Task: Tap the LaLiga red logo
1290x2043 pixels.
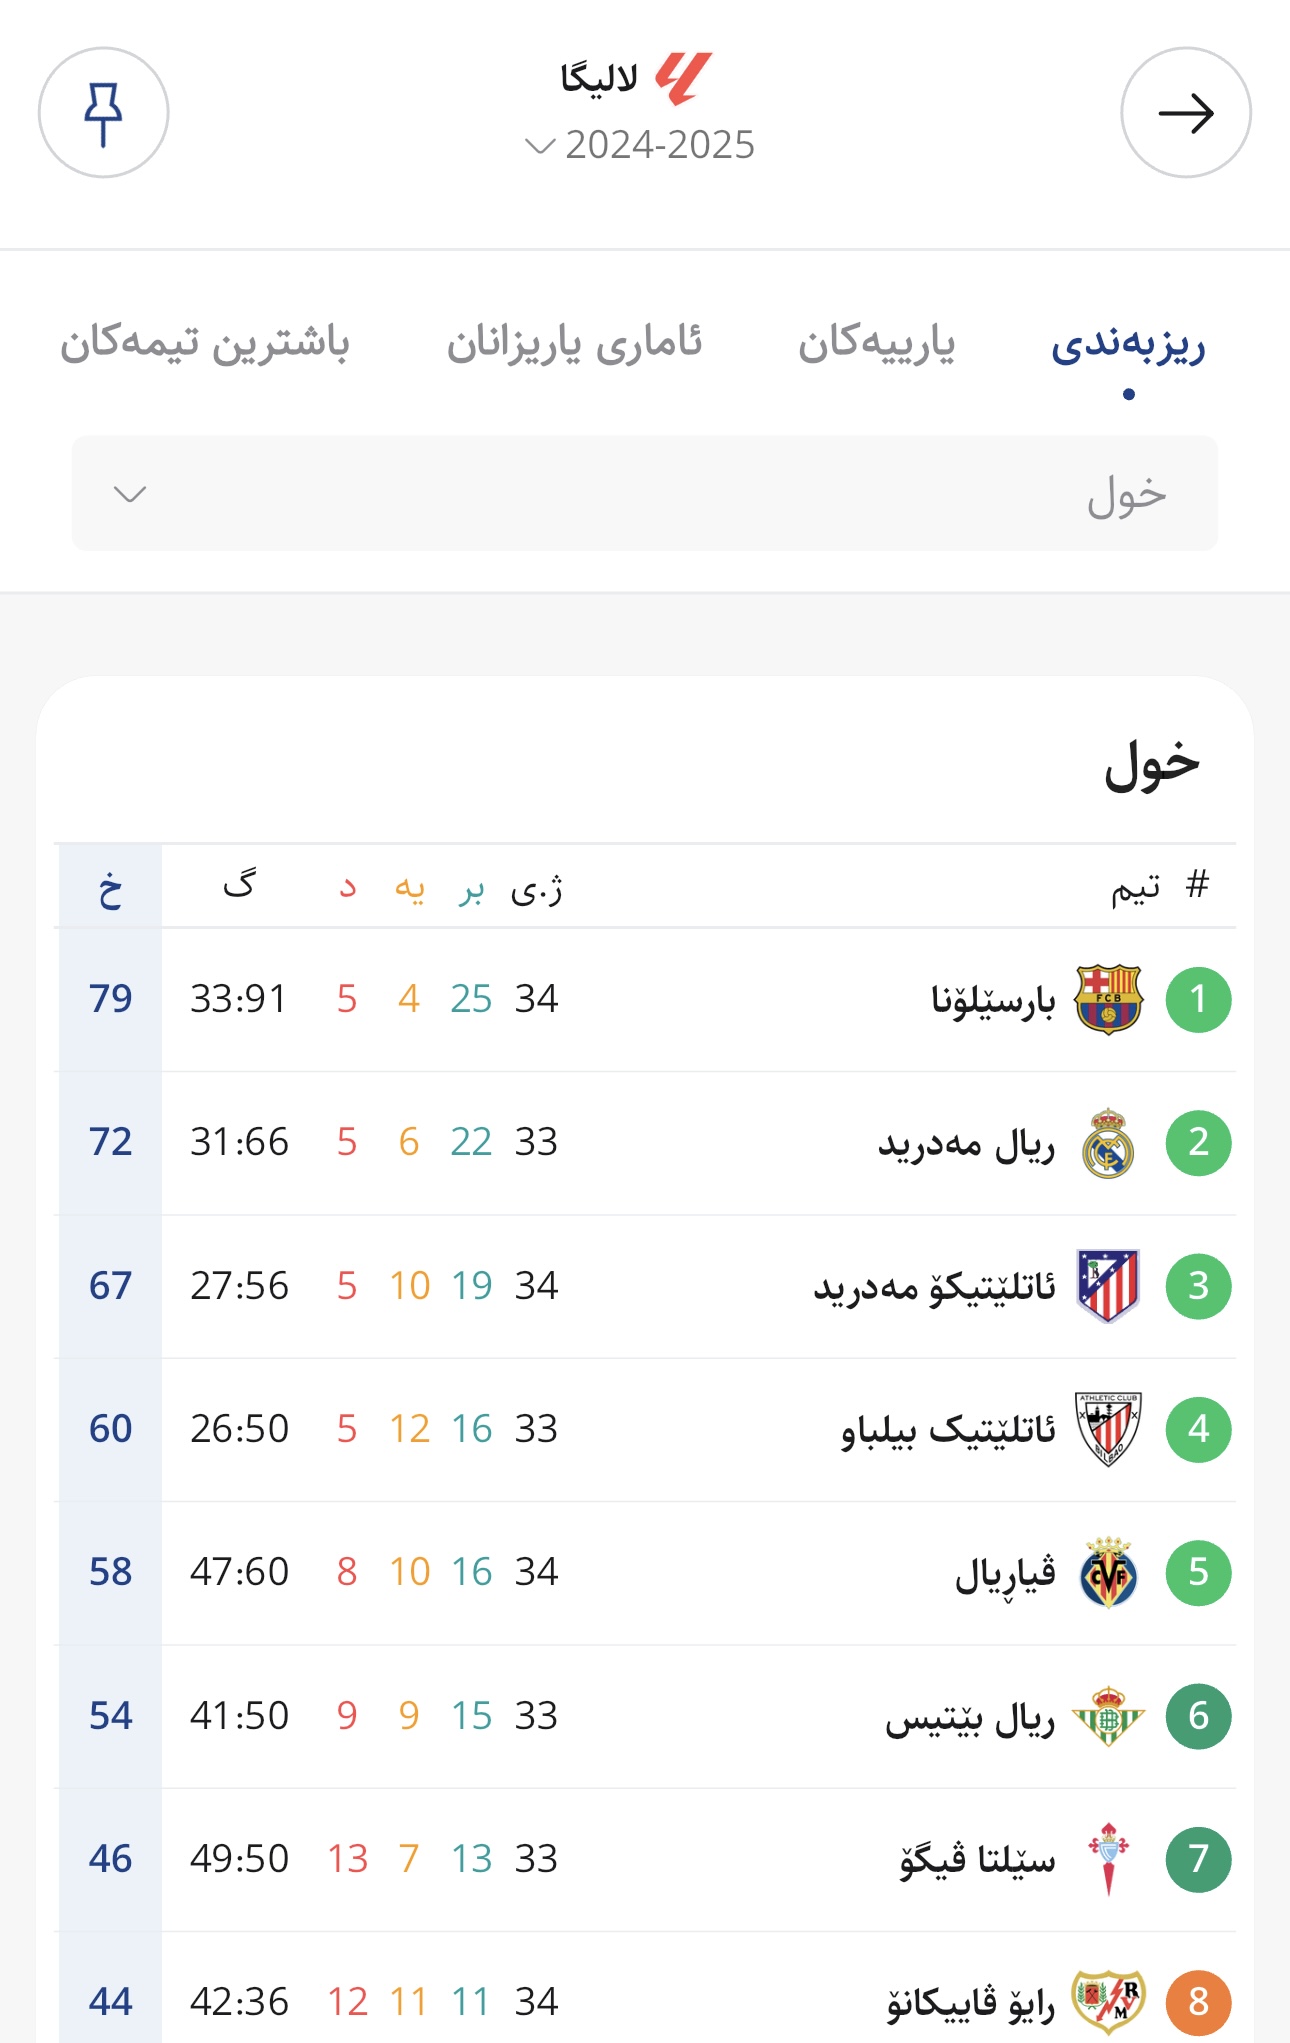Action: [684, 79]
